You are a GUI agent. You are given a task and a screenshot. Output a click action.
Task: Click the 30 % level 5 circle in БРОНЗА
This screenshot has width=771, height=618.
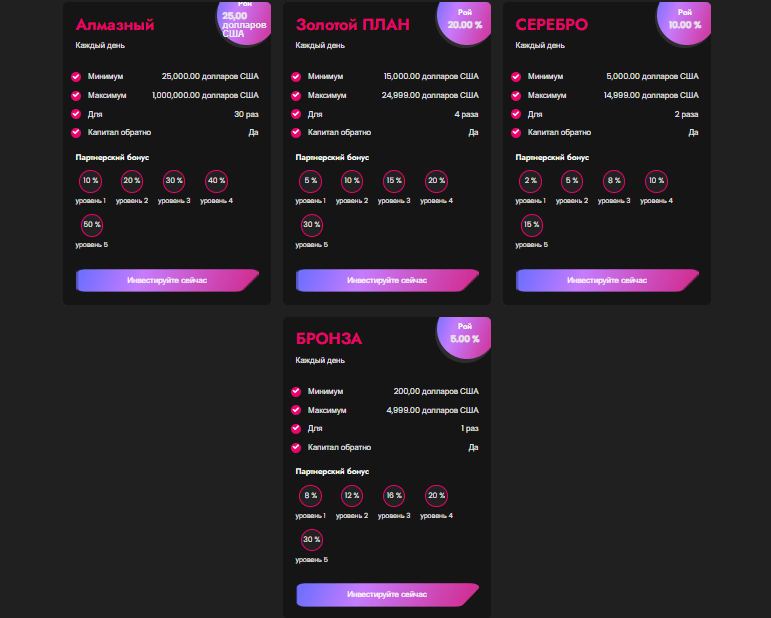tap(312, 540)
